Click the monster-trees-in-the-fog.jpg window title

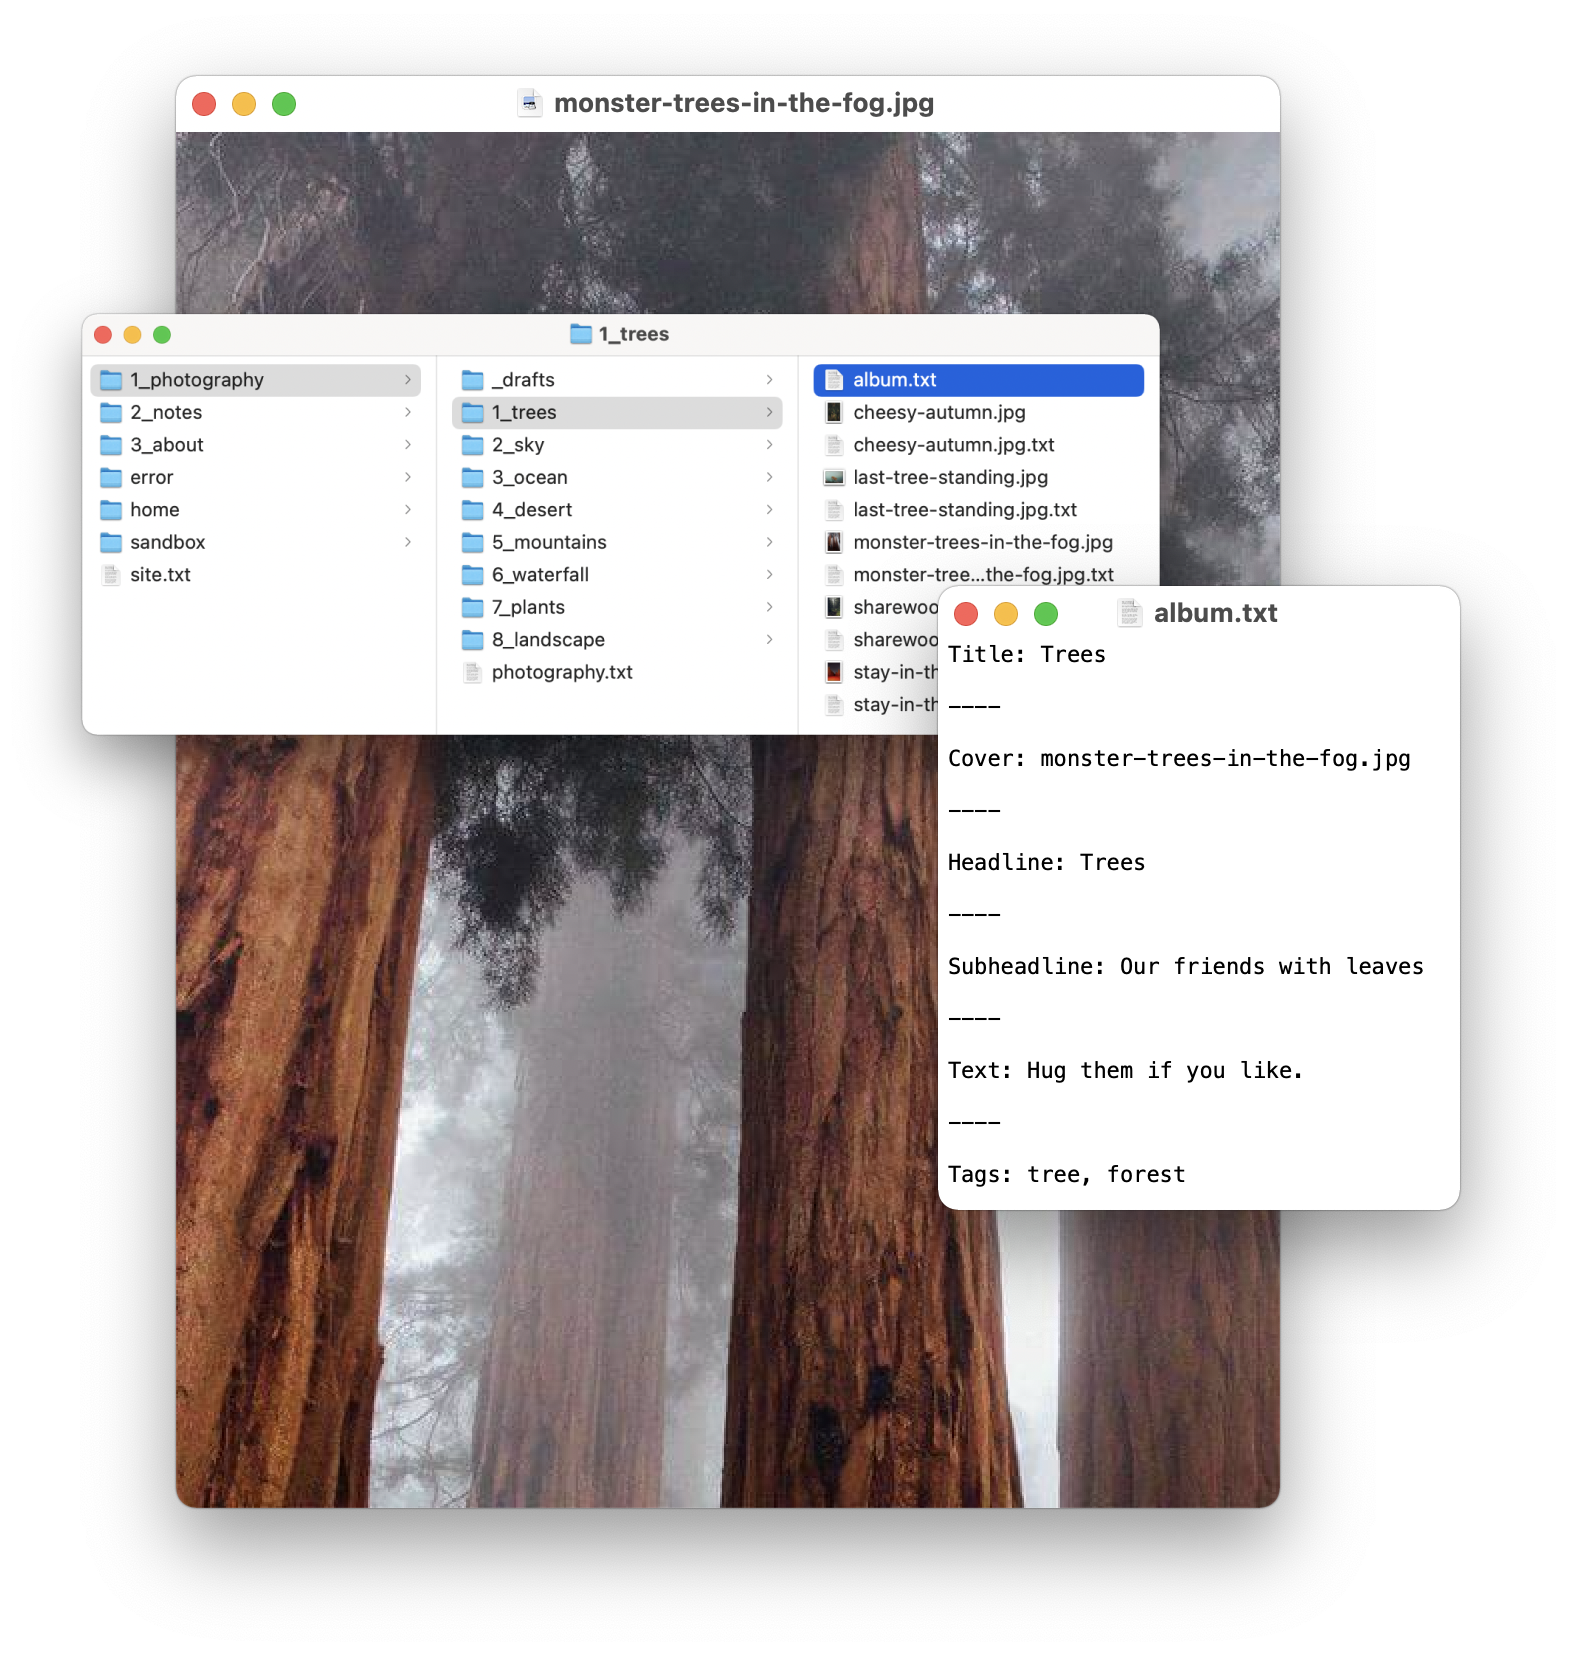pyautogui.click(x=744, y=103)
